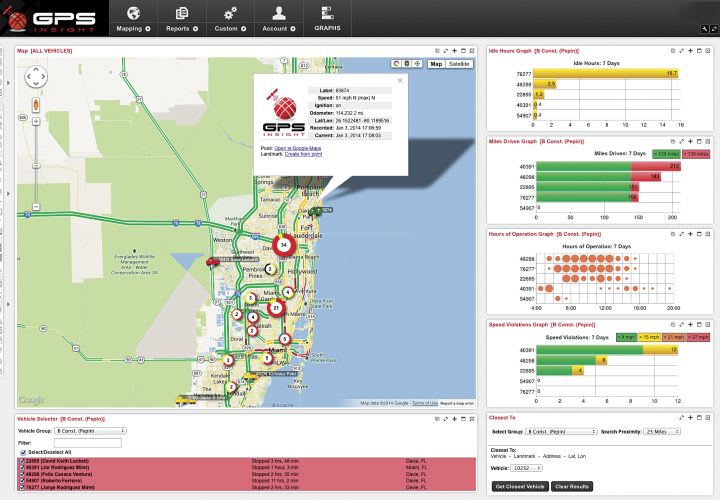The height and width of the screenshot is (500, 720).
Task: Click the 212 miles bar for 40391
Action: pyautogui.click(x=608, y=166)
